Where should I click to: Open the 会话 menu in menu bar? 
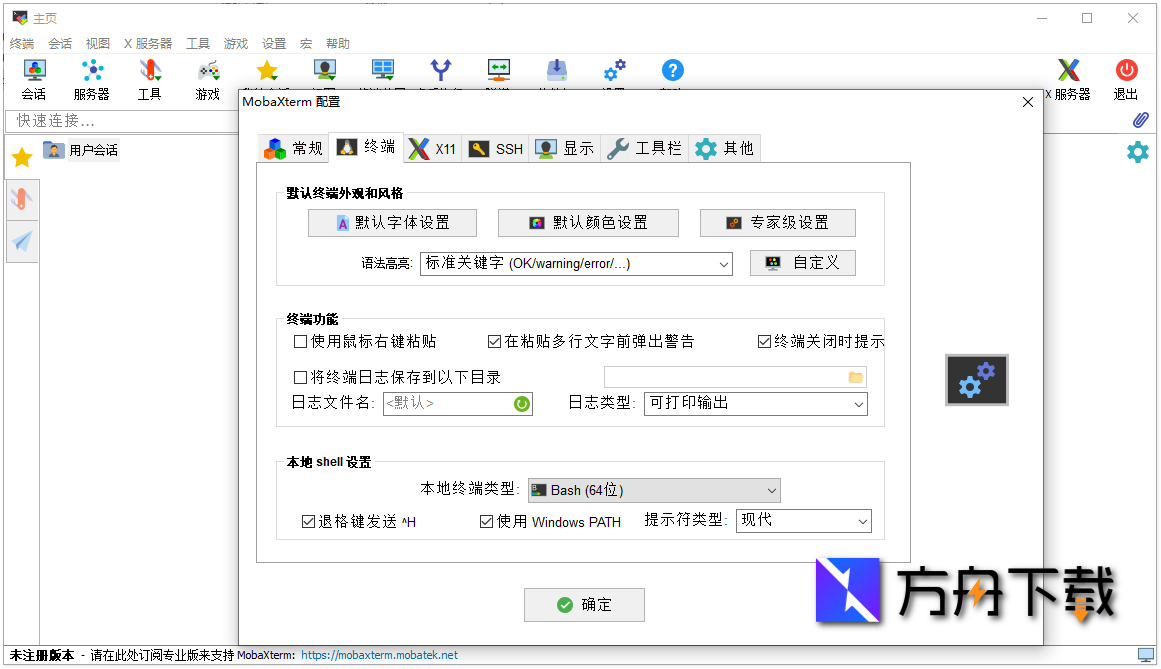(x=60, y=43)
